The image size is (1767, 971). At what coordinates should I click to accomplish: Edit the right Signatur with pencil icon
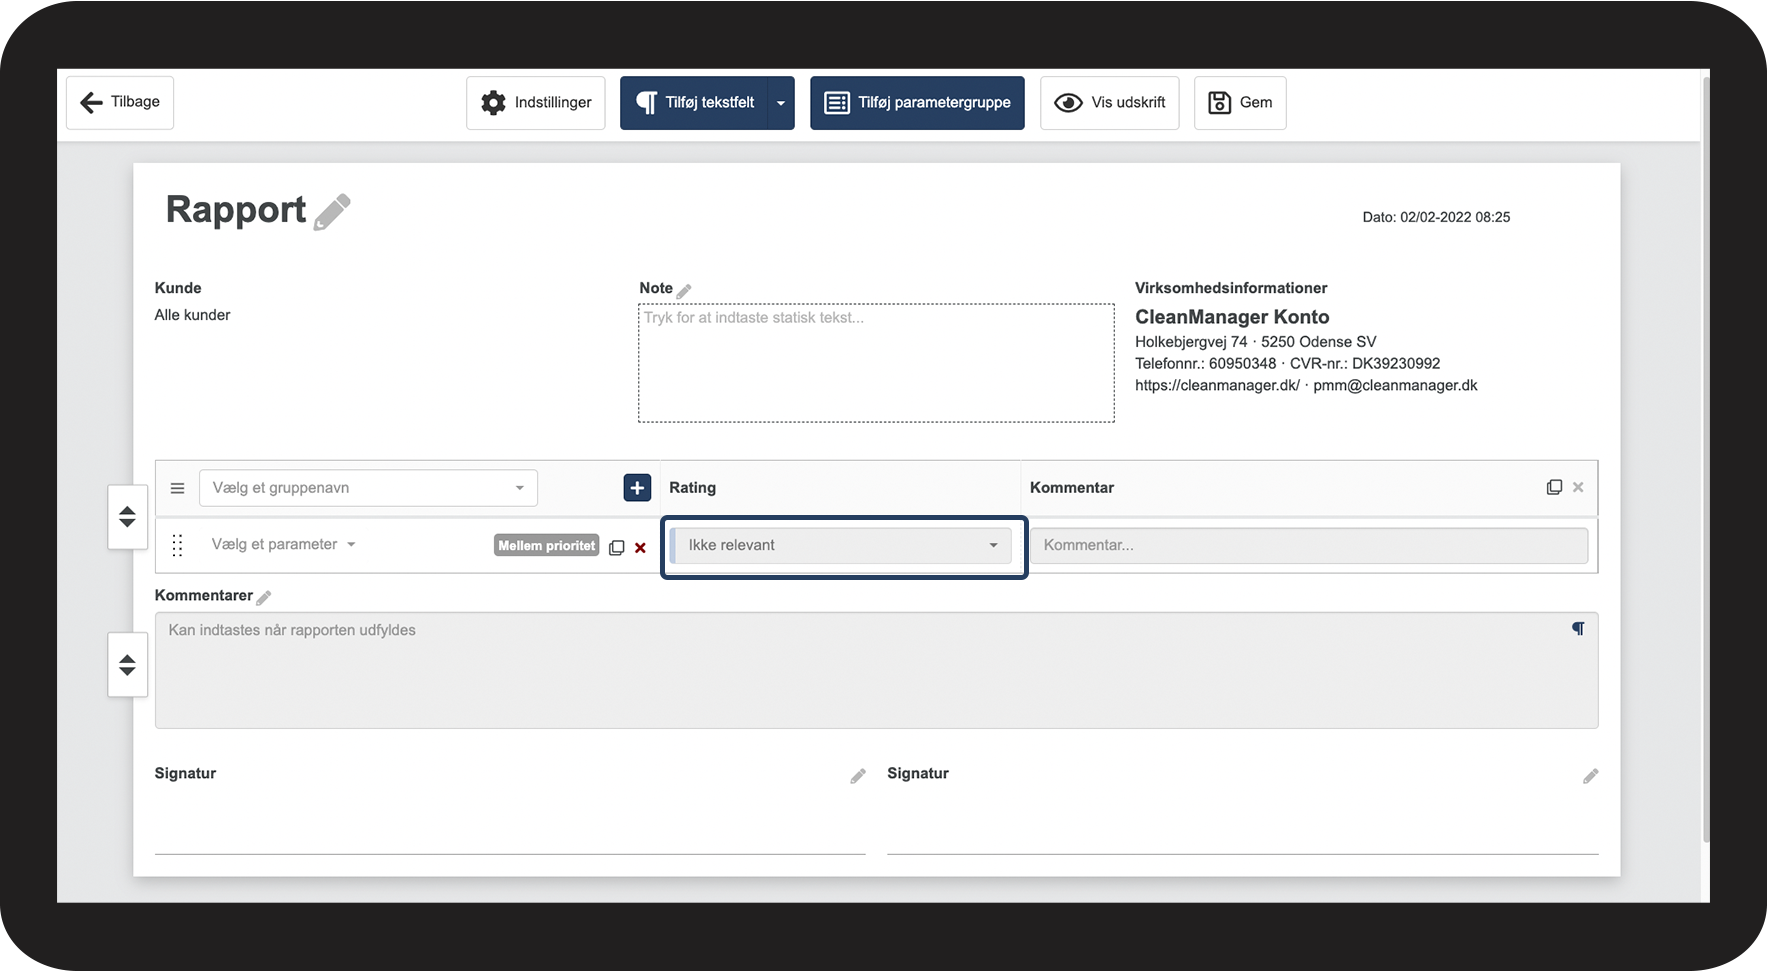pyautogui.click(x=1590, y=776)
